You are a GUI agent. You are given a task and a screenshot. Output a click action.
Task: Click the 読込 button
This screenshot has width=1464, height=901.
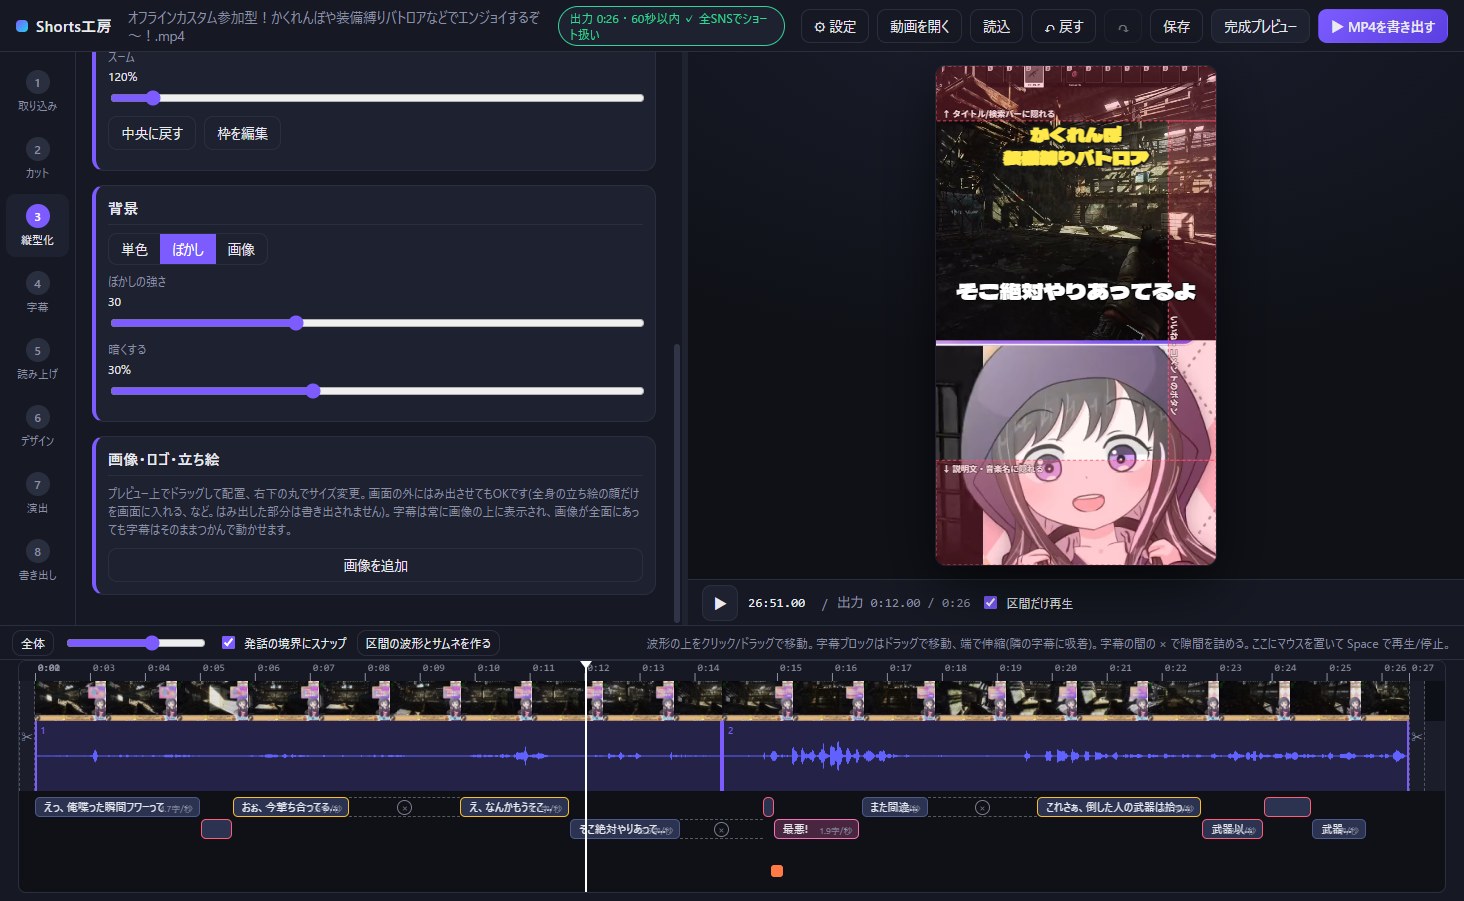(996, 27)
